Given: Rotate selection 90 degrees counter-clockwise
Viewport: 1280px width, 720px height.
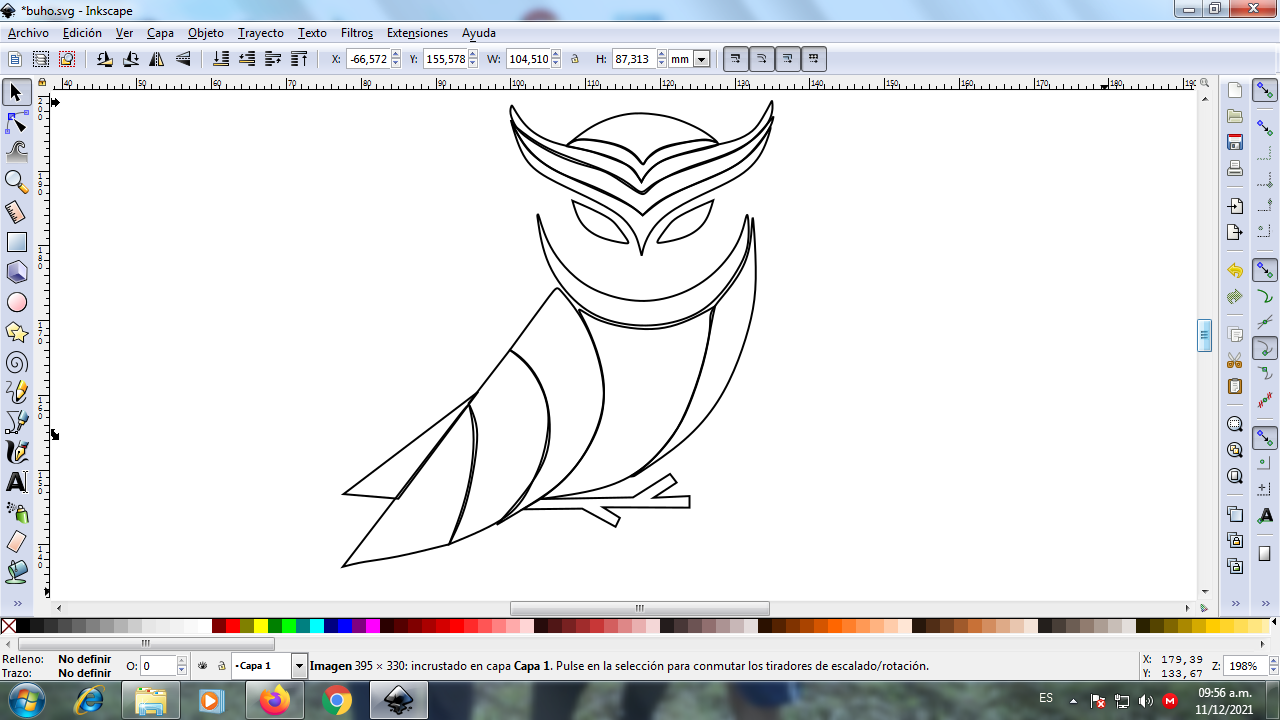Looking at the screenshot, I should click(x=105, y=59).
